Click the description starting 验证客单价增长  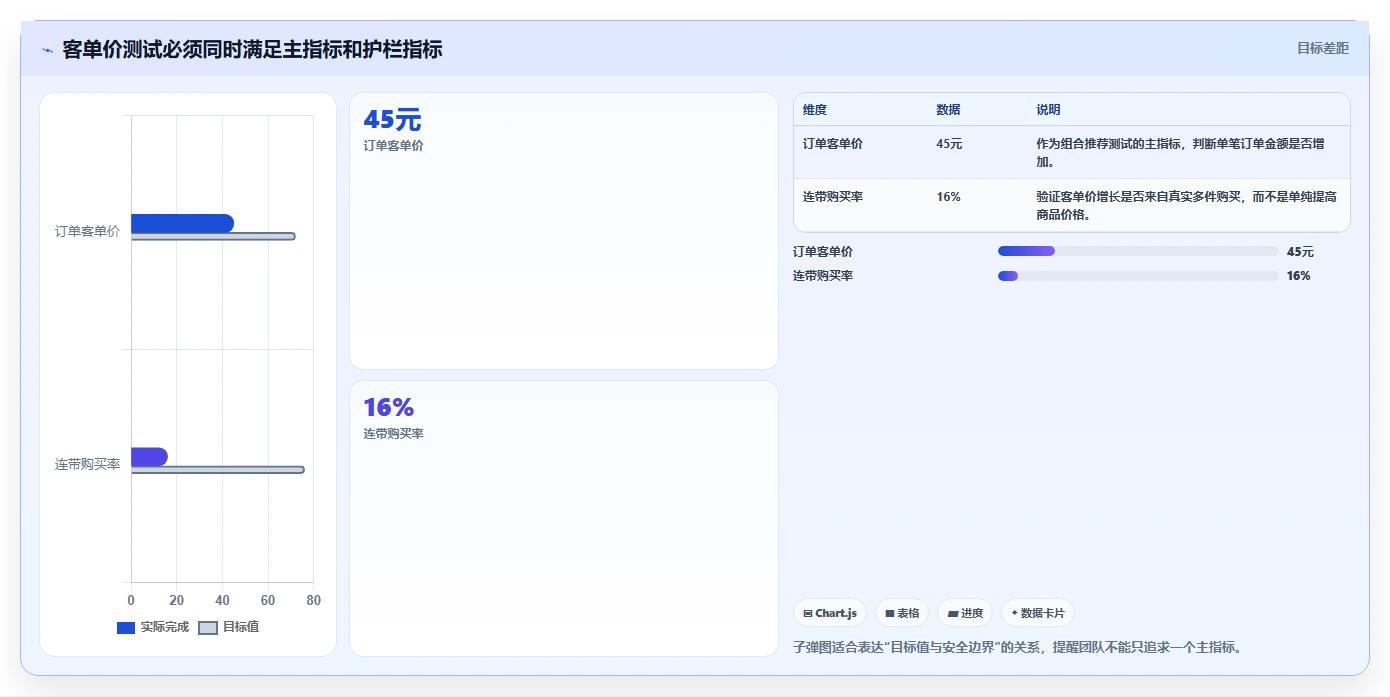tap(1186, 206)
